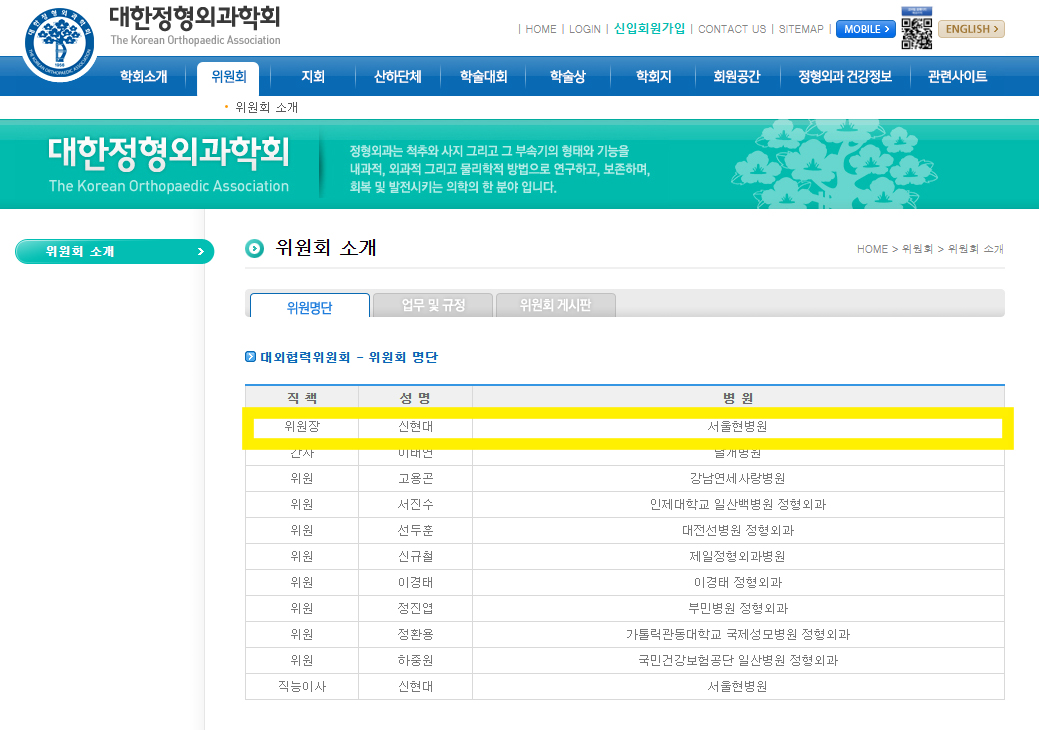This screenshot has height=730, width=1039.
Task: Open the LOGIN page
Action: (x=585, y=29)
